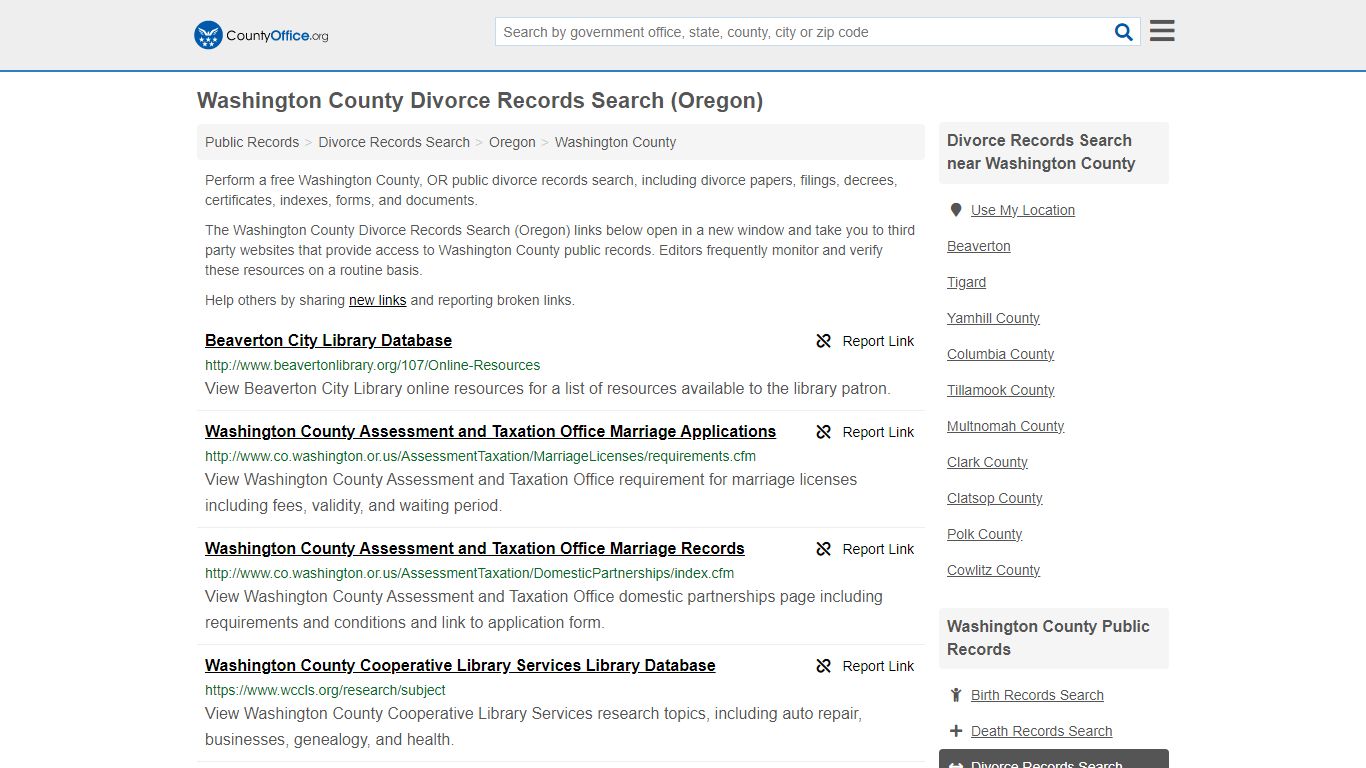Screen dimensions: 1366x768
Task: Click the wccls.org research subject URL
Action: point(325,690)
